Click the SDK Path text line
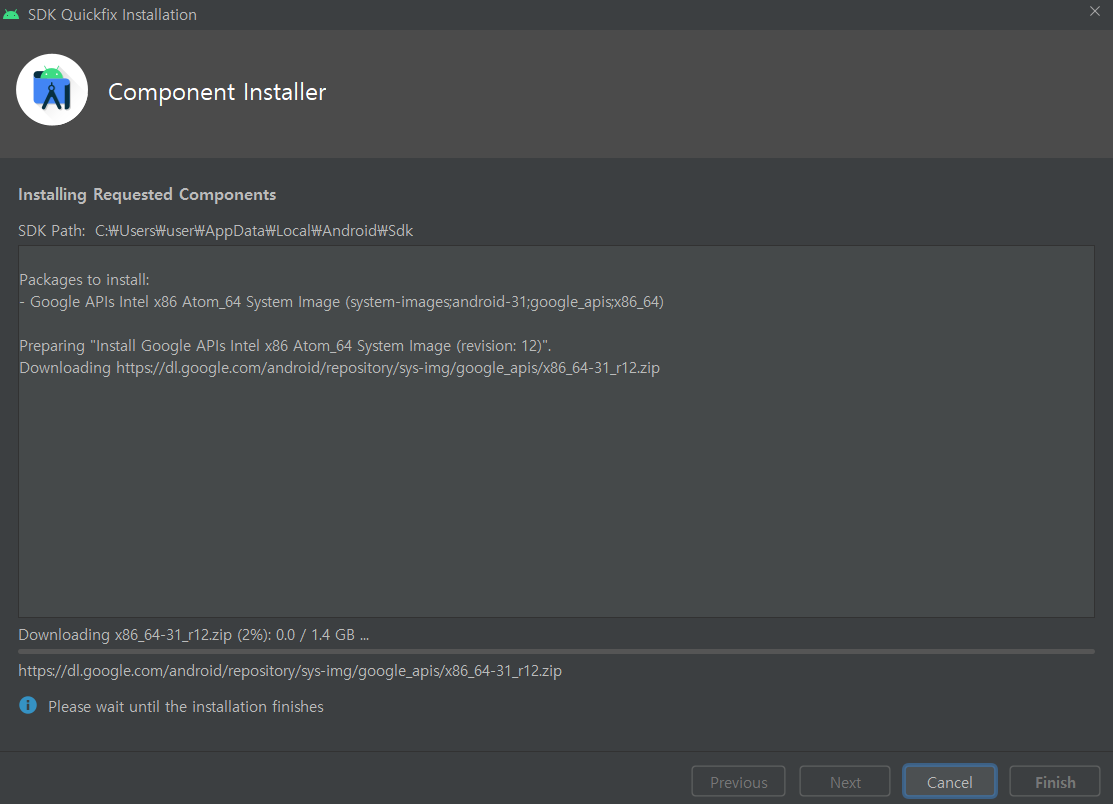The image size is (1113, 804). coord(216,231)
